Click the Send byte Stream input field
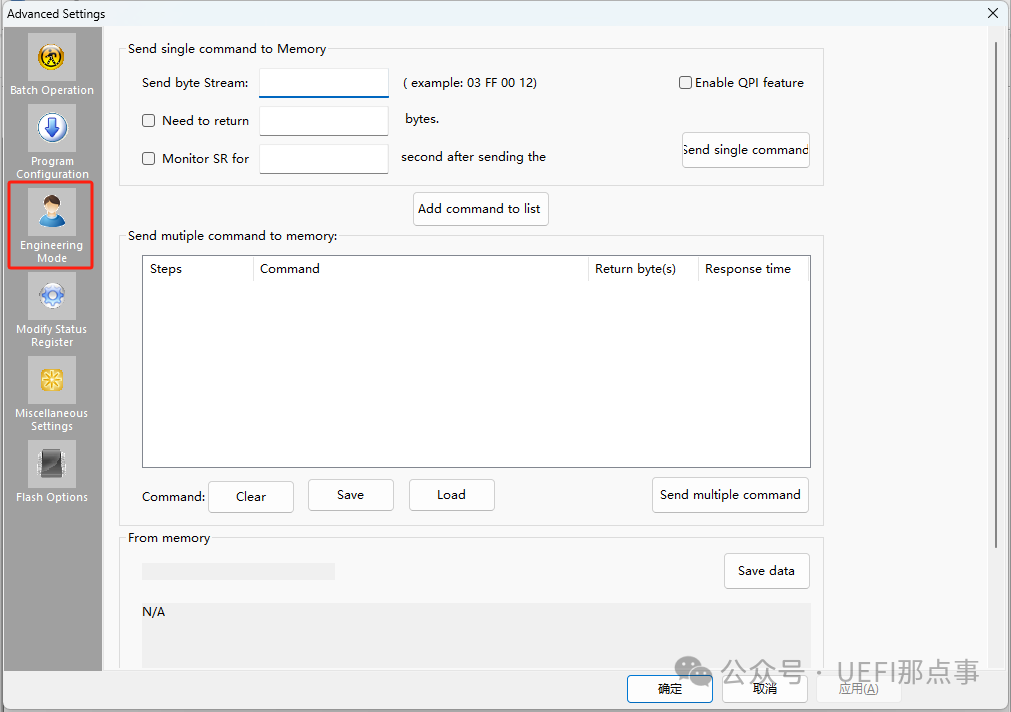 click(323, 83)
